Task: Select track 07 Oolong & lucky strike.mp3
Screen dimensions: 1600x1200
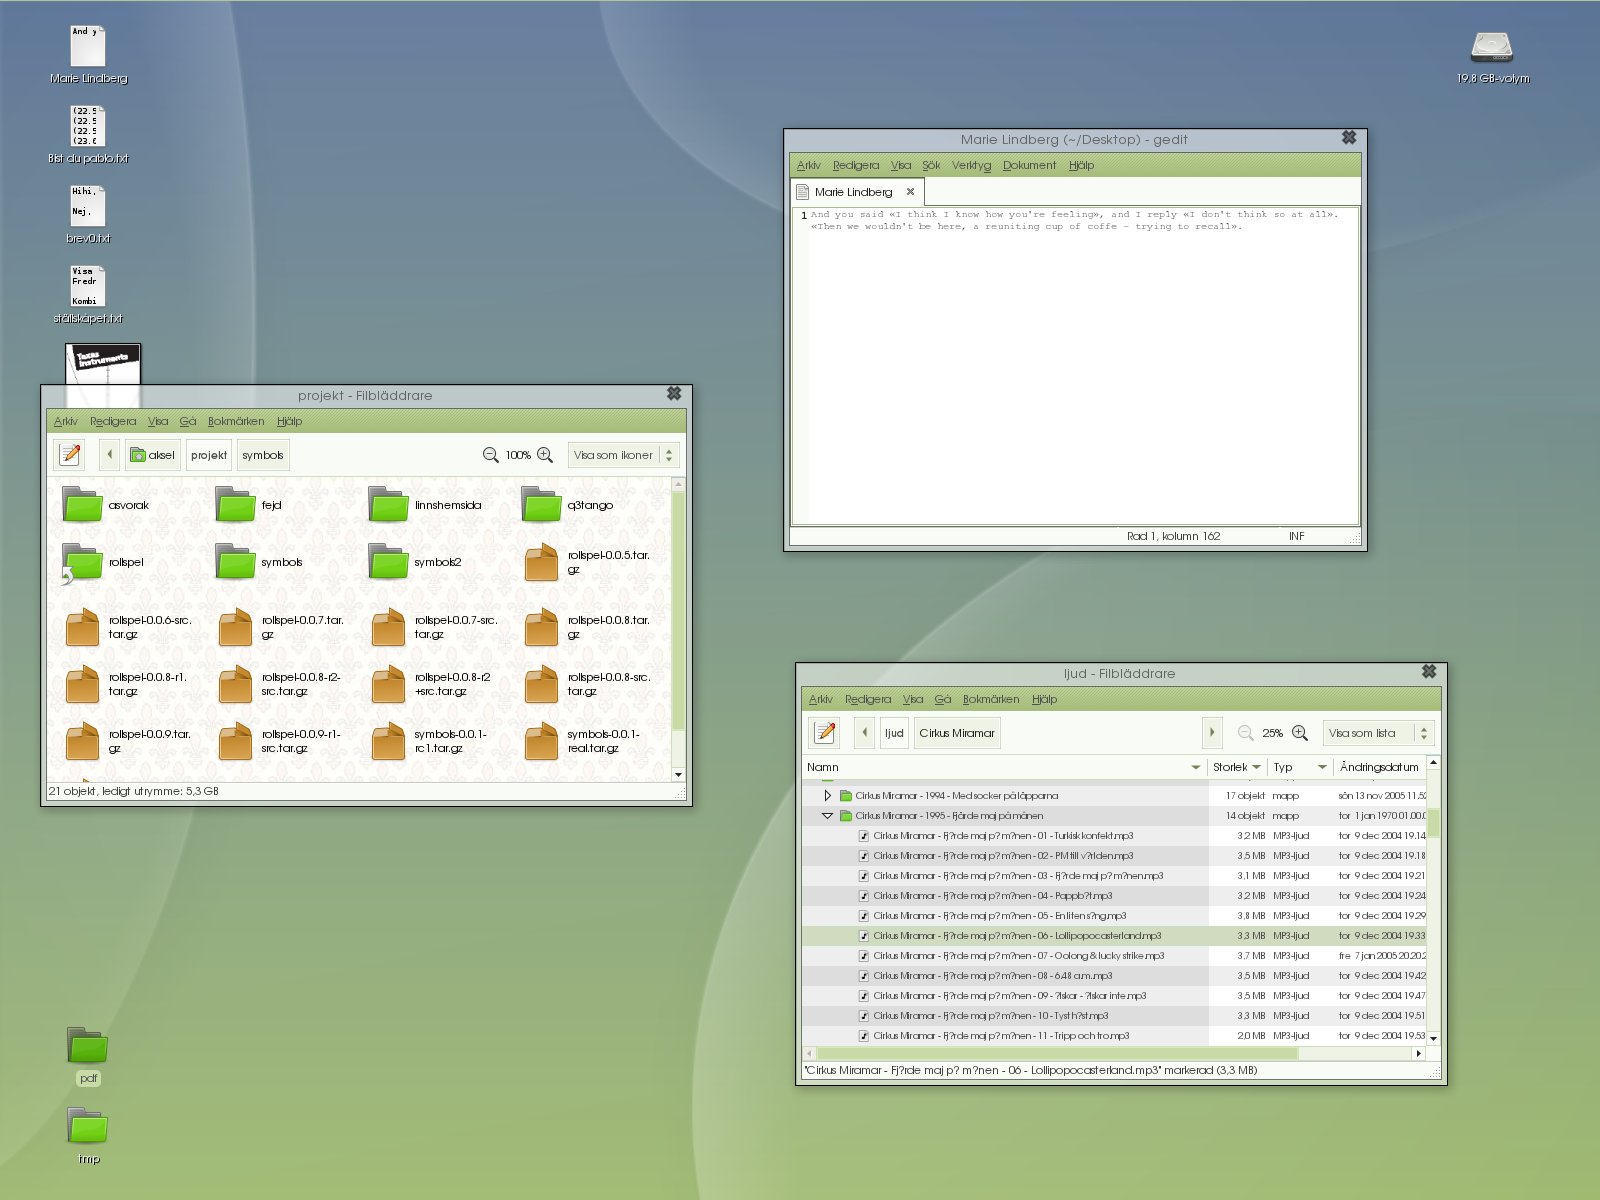Action: (1114, 956)
